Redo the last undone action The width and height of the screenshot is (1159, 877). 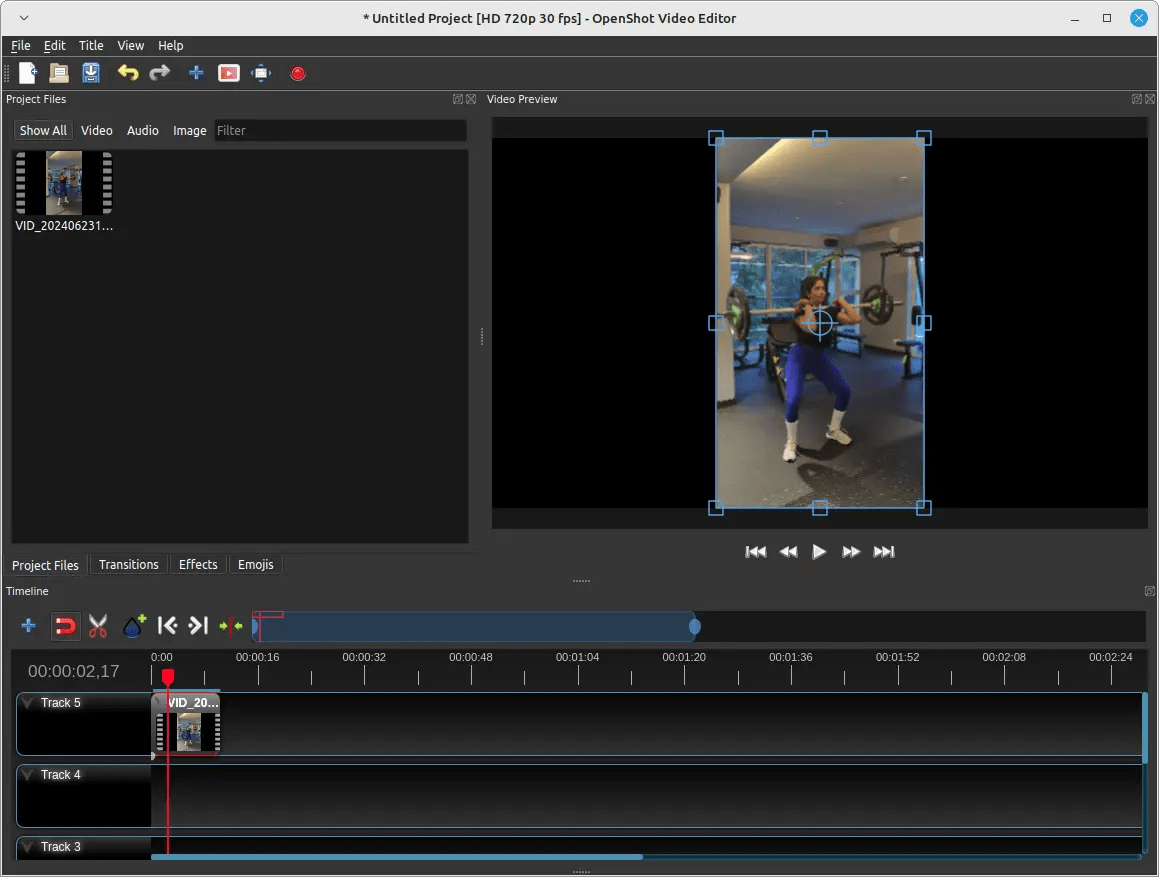coord(160,72)
